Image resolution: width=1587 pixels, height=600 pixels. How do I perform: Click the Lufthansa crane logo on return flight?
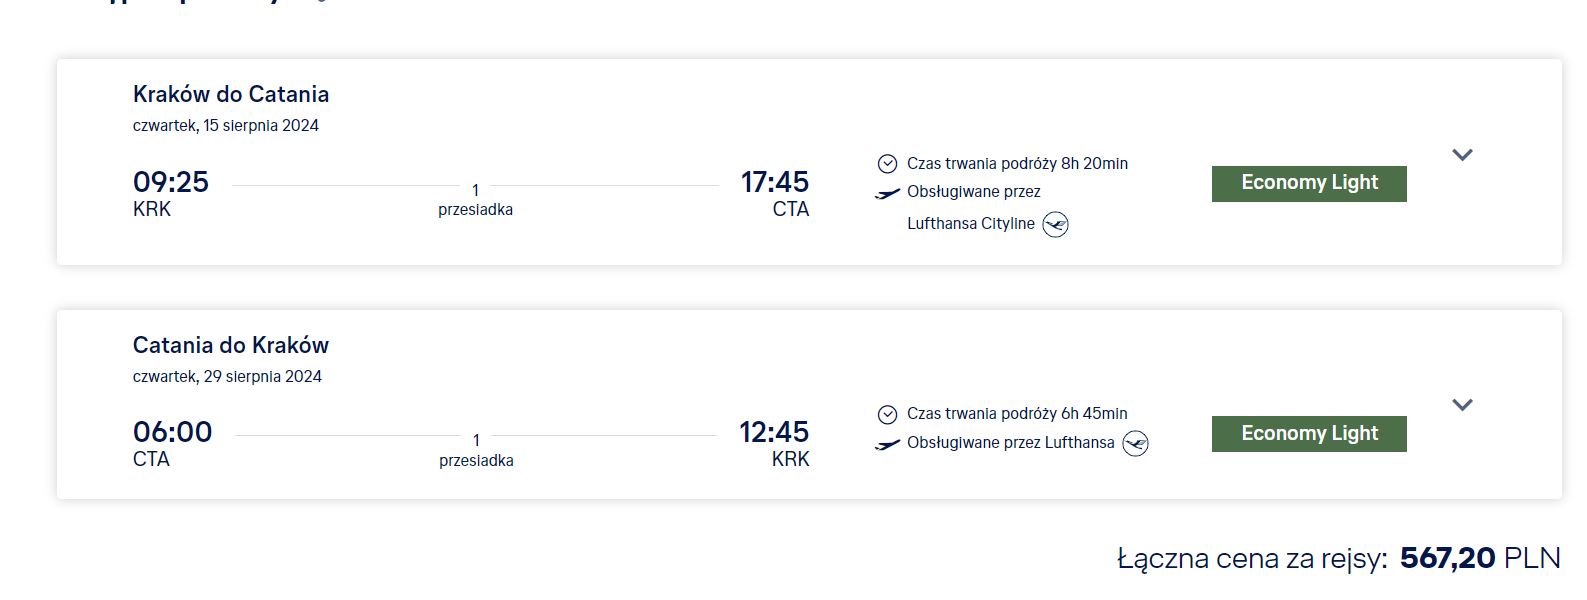(x=1135, y=443)
